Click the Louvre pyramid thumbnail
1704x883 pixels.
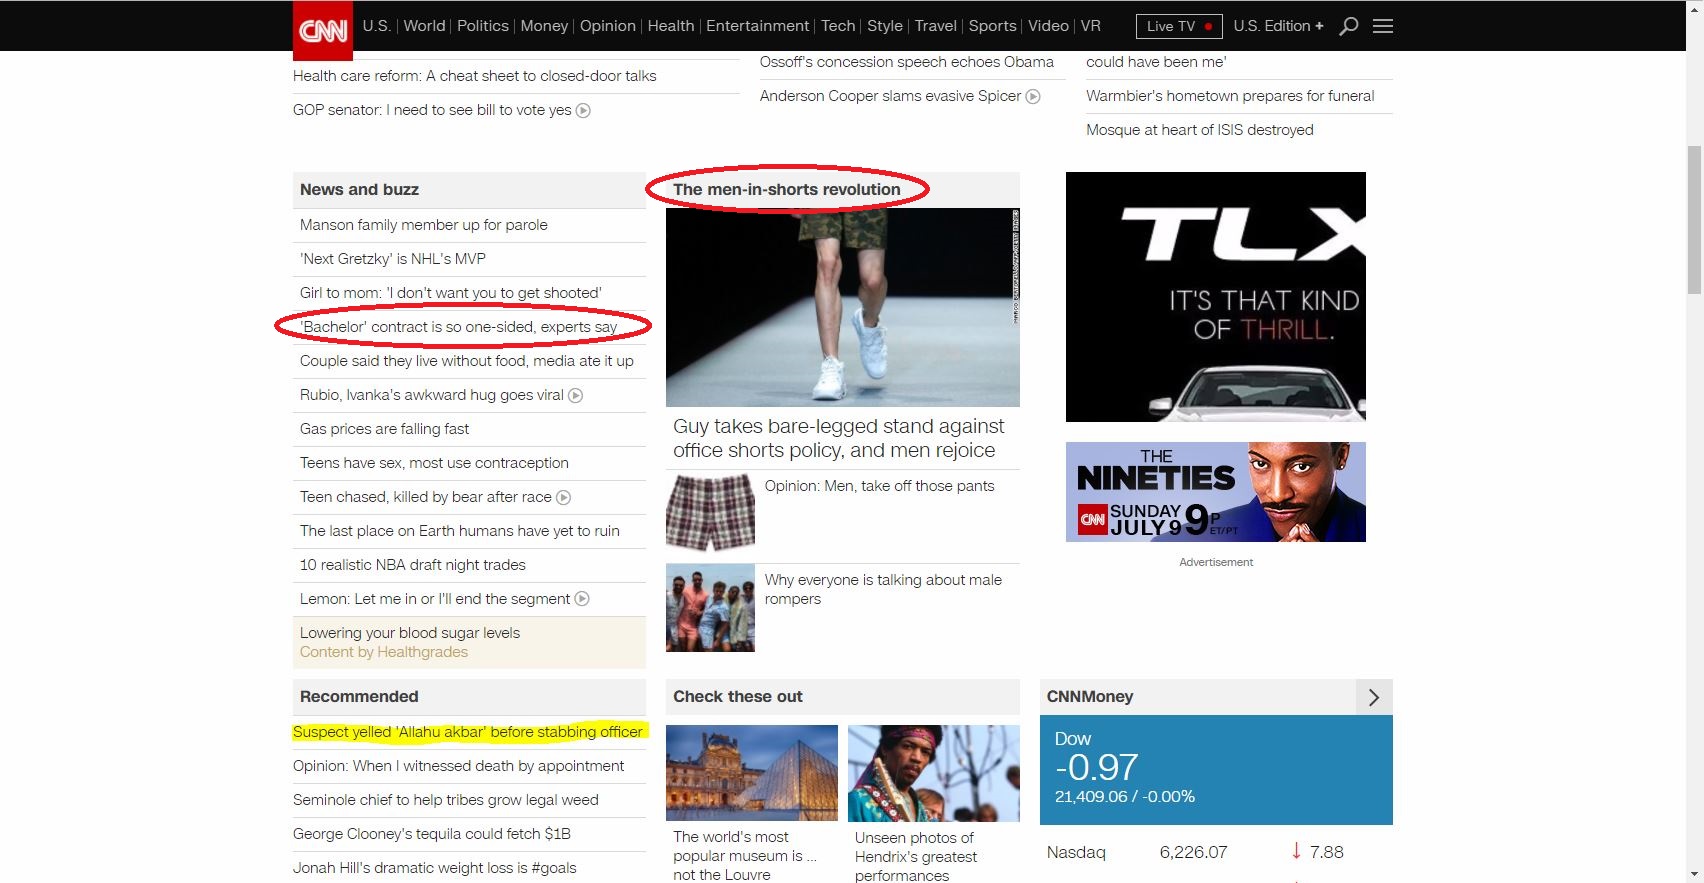coord(752,773)
